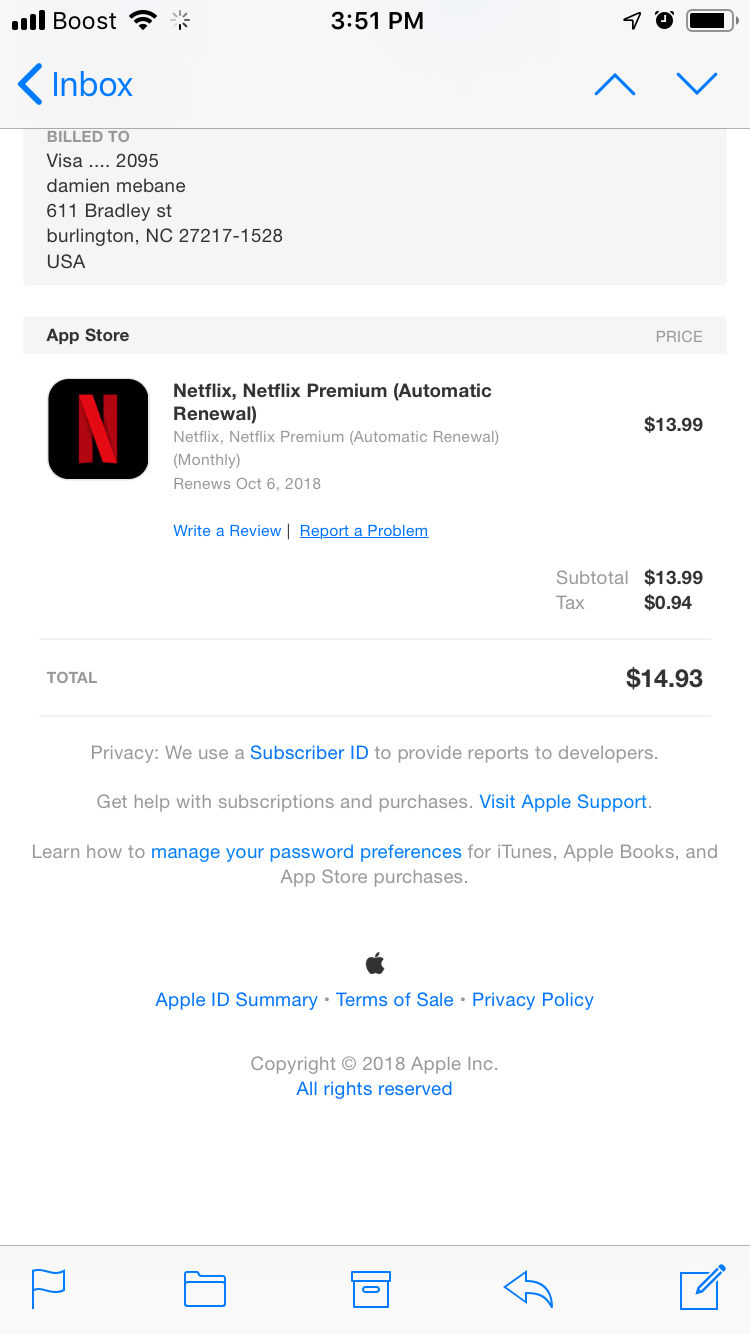Tap the Netflix app icon
The height and width of the screenshot is (1334, 750).
(x=98, y=429)
